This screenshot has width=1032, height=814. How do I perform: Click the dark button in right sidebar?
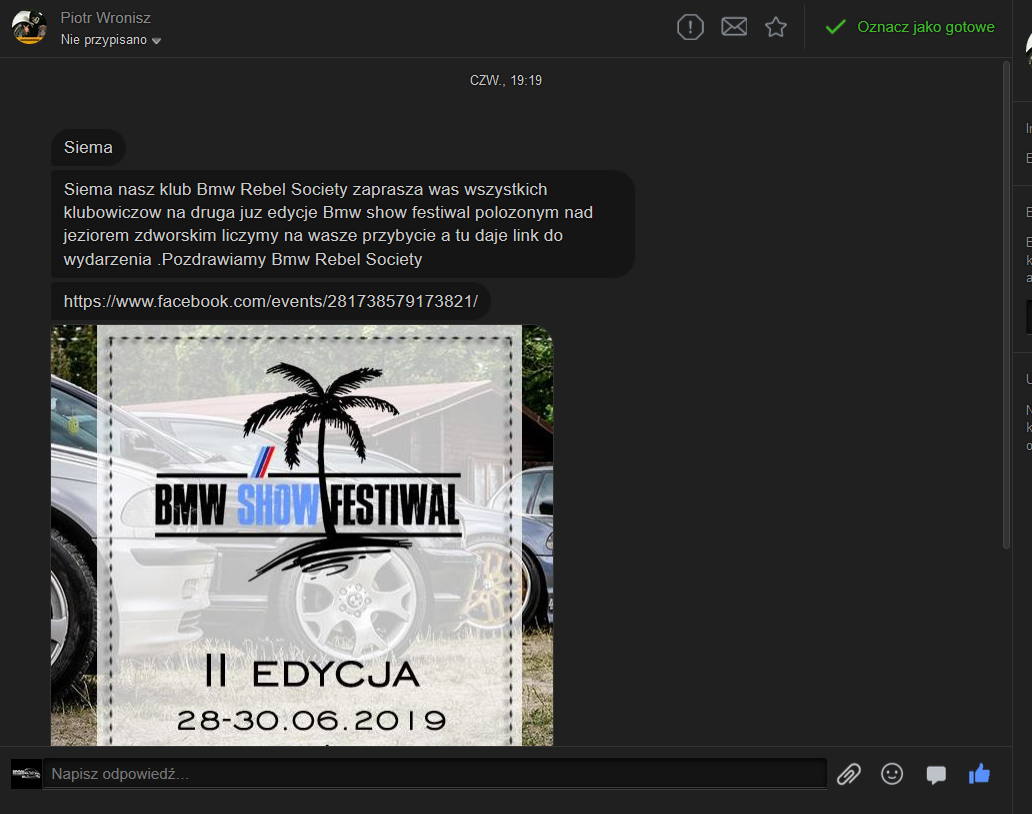pyautogui.click(x=1028, y=317)
